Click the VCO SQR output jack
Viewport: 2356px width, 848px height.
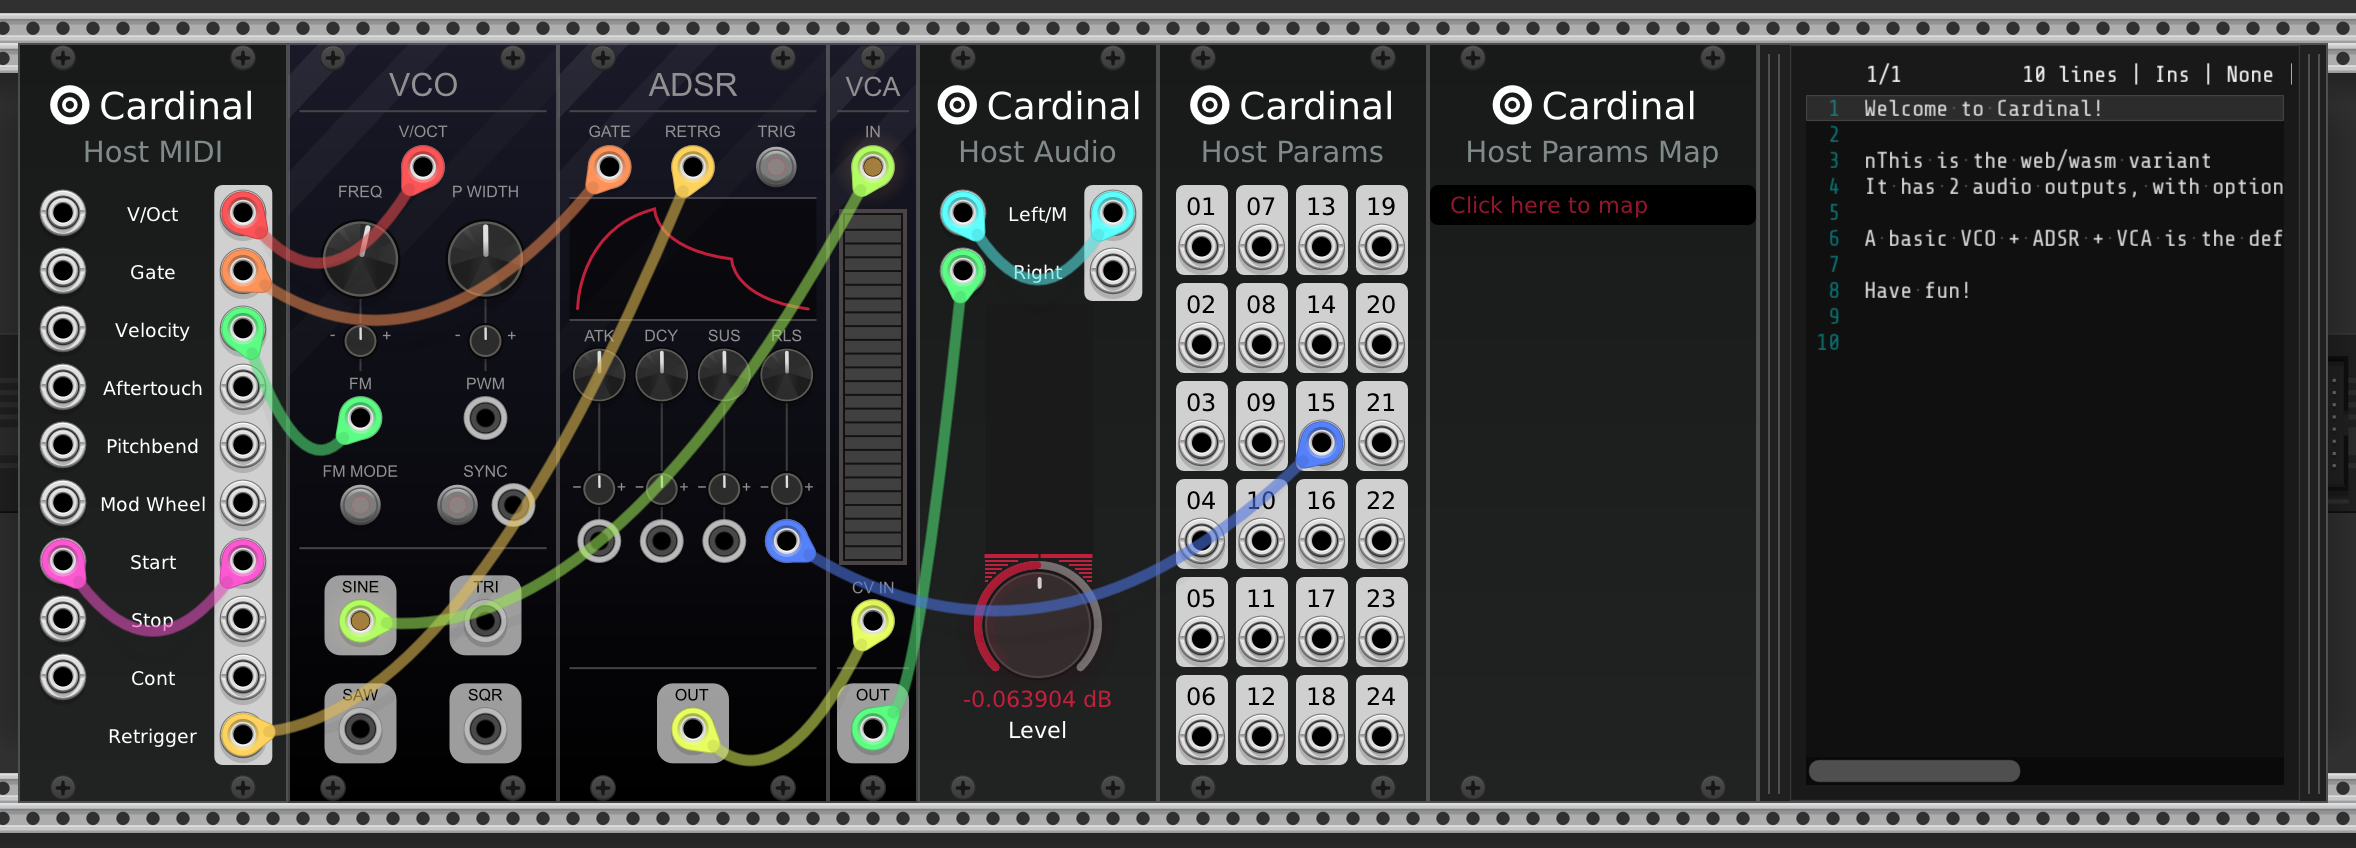485,729
